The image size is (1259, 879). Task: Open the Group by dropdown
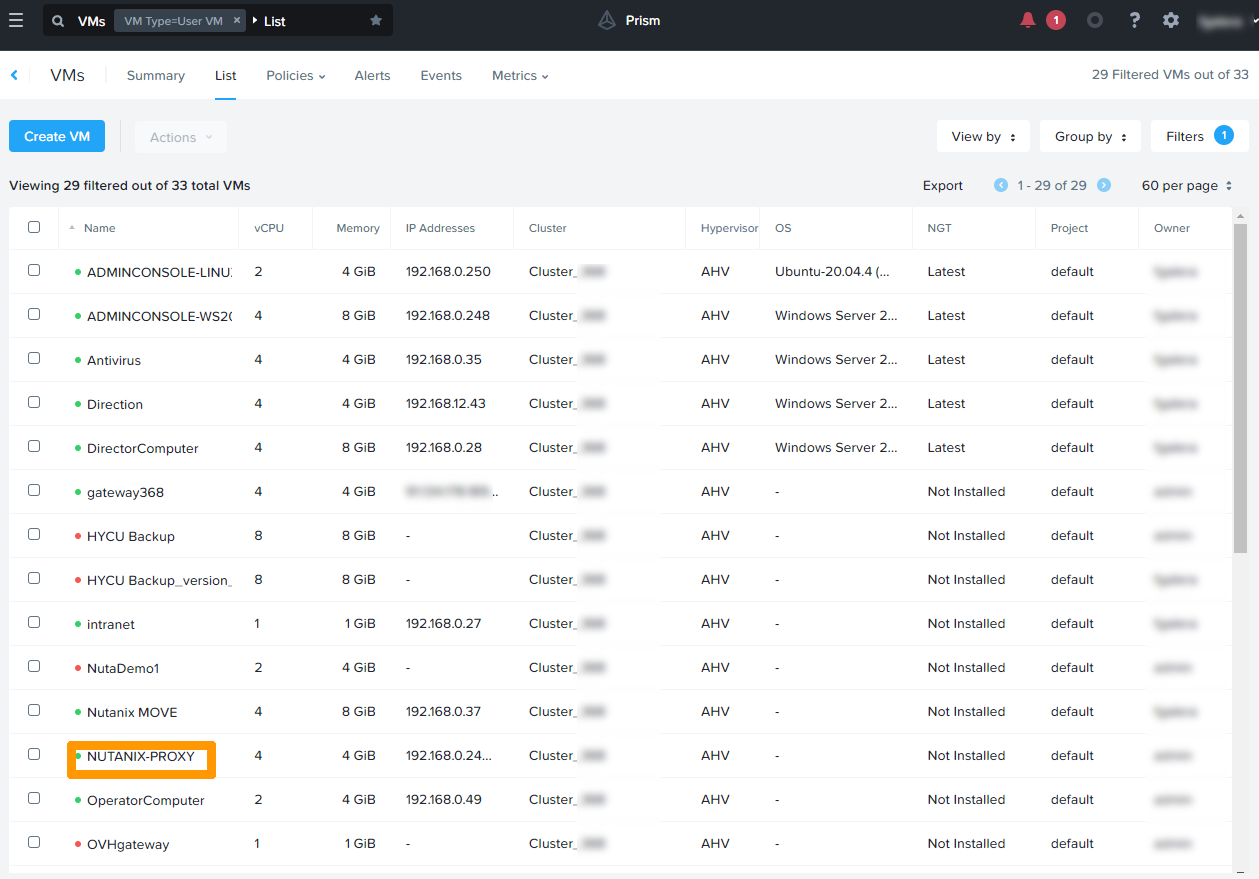1090,136
